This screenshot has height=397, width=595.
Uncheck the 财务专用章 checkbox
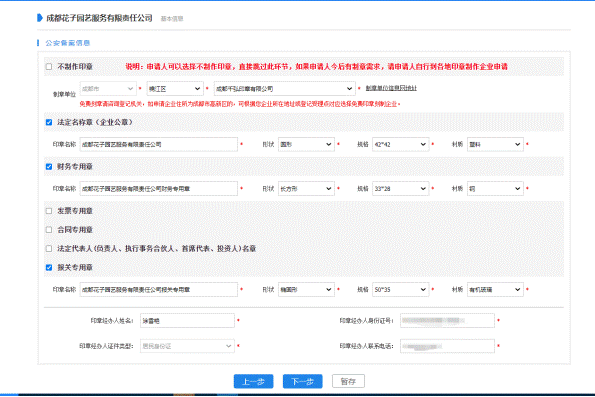[x=49, y=167]
